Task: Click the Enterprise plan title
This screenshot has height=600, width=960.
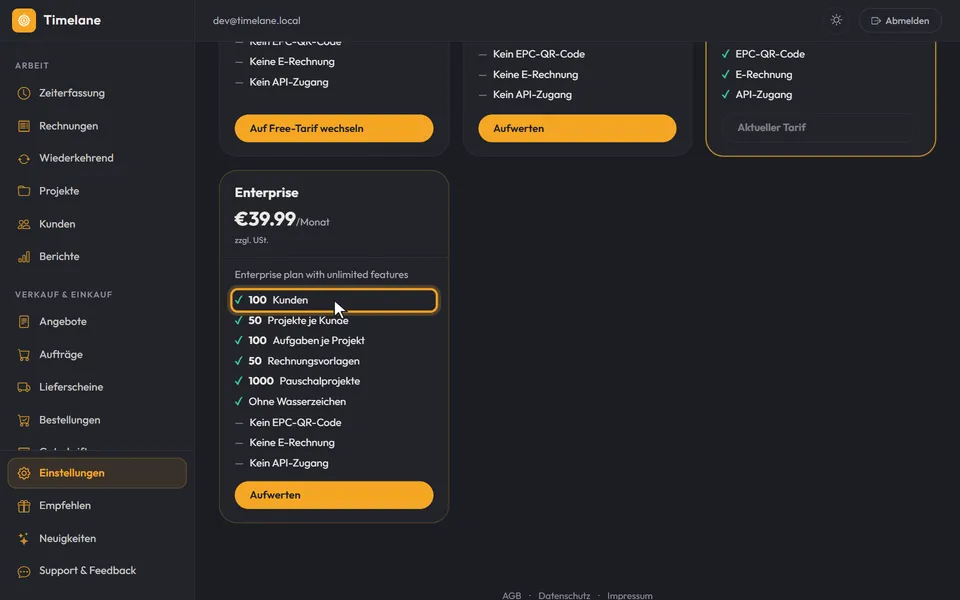Action: point(266,192)
